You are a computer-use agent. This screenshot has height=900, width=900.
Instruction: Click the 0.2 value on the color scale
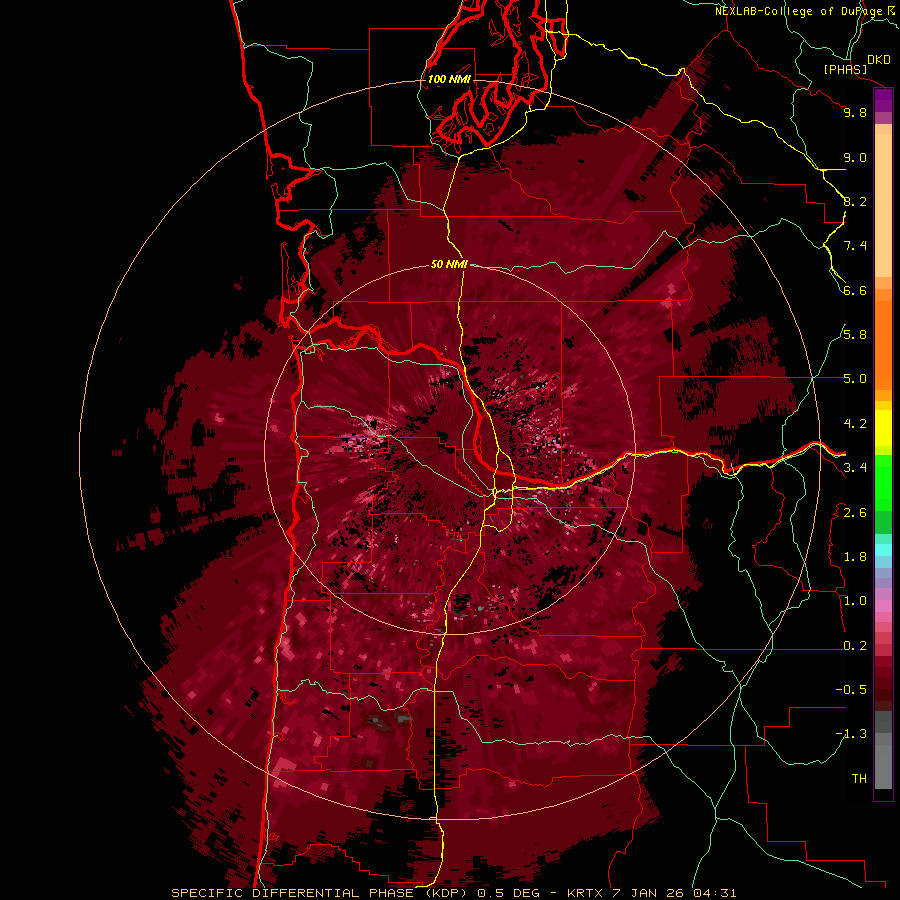tap(855, 646)
